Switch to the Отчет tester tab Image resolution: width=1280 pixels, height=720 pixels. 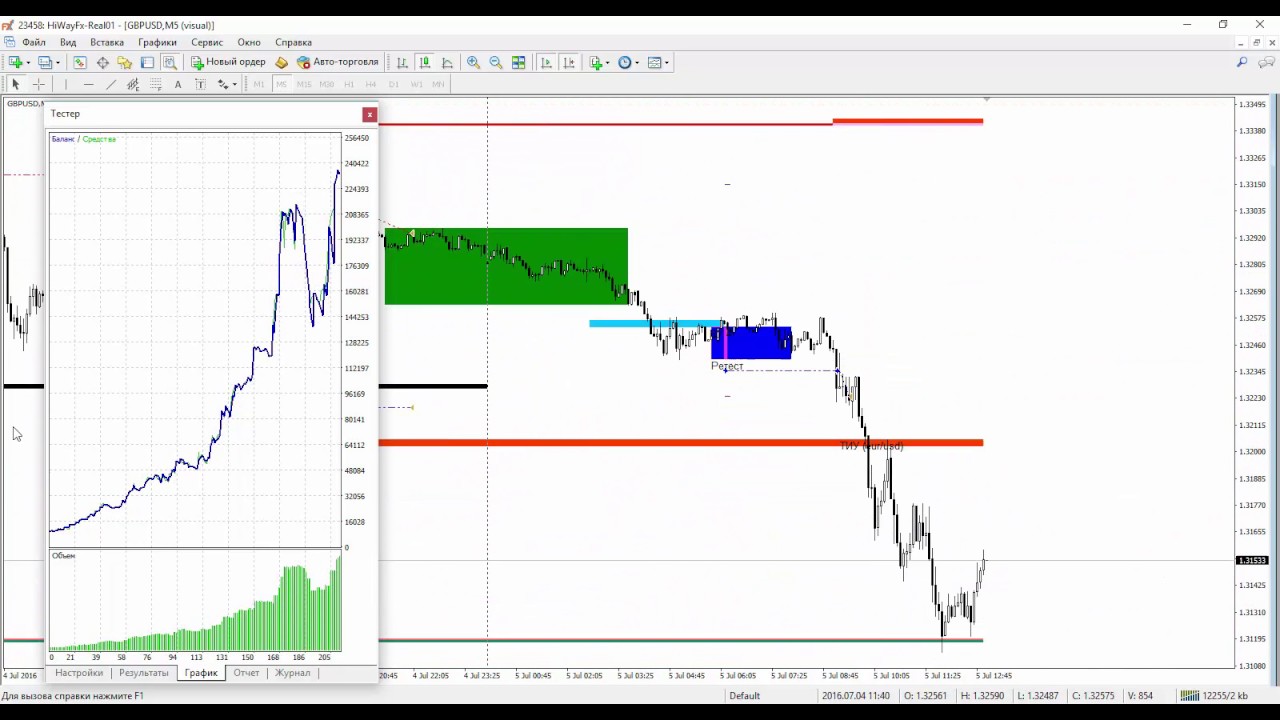(246, 673)
